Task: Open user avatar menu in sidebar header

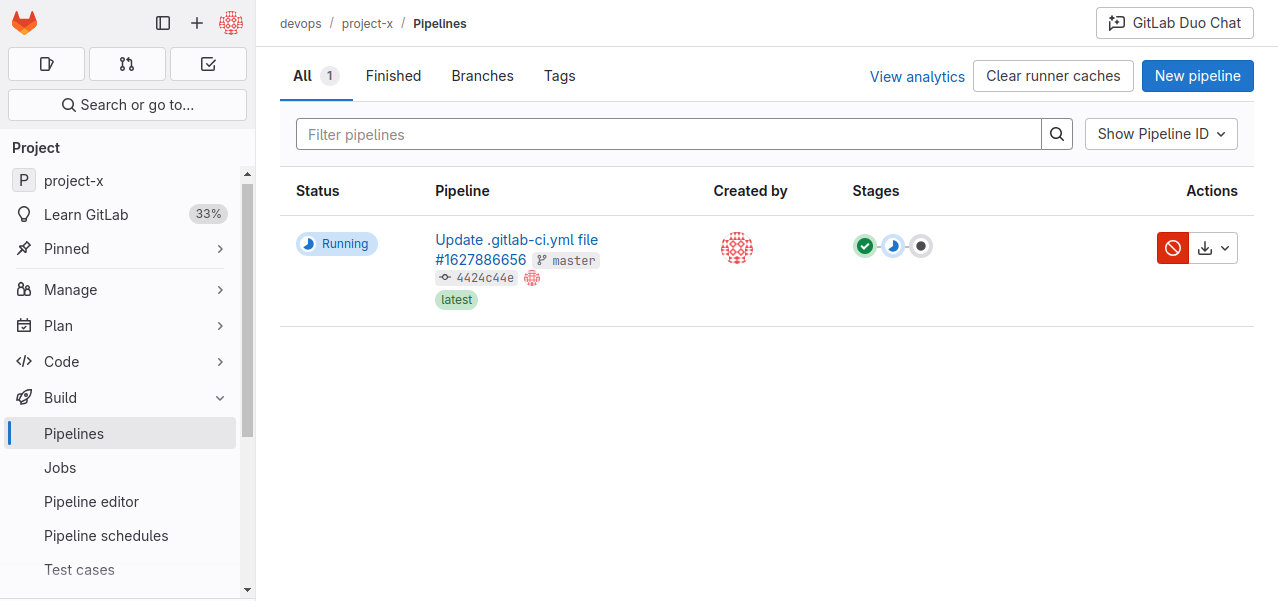Action: coord(231,23)
